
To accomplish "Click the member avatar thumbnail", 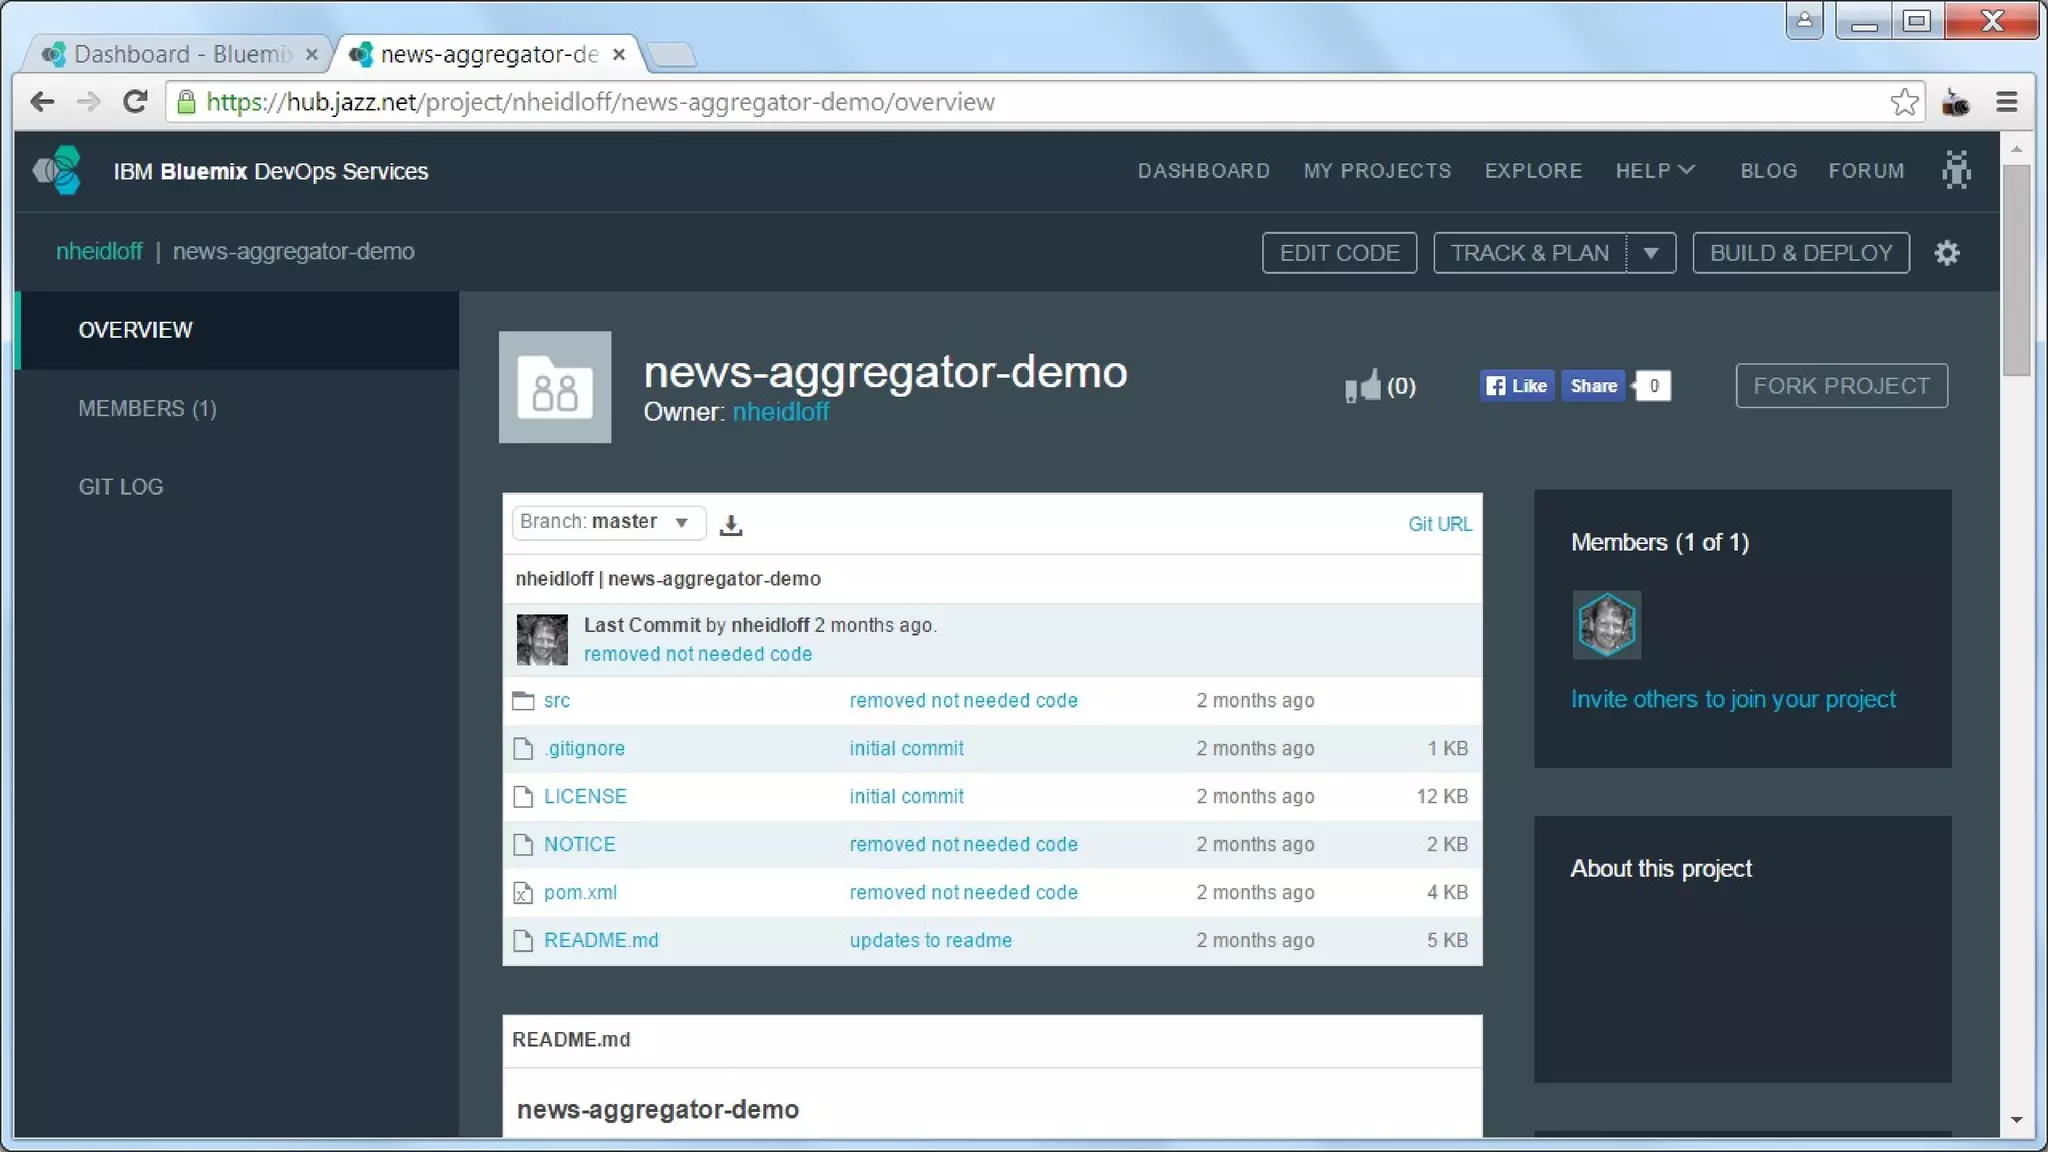I will [1606, 625].
